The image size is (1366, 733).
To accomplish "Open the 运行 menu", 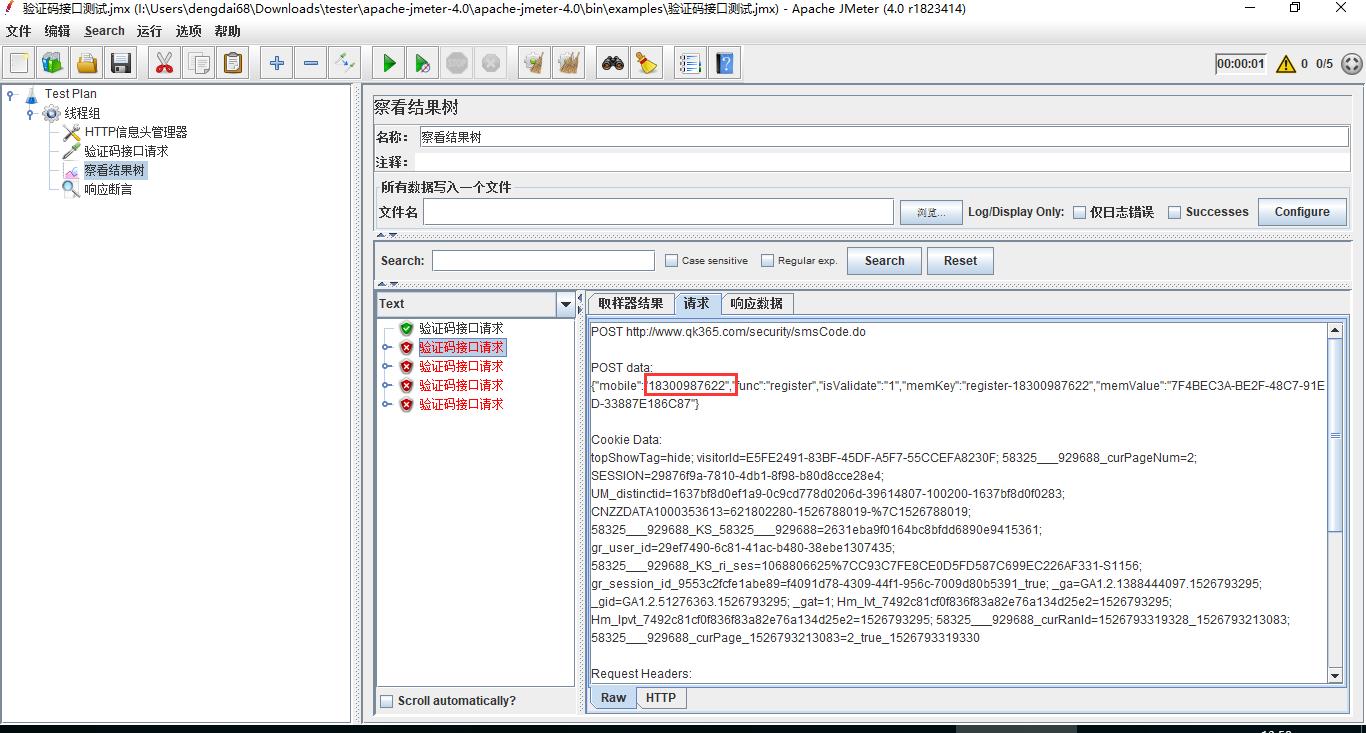I will (150, 31).
